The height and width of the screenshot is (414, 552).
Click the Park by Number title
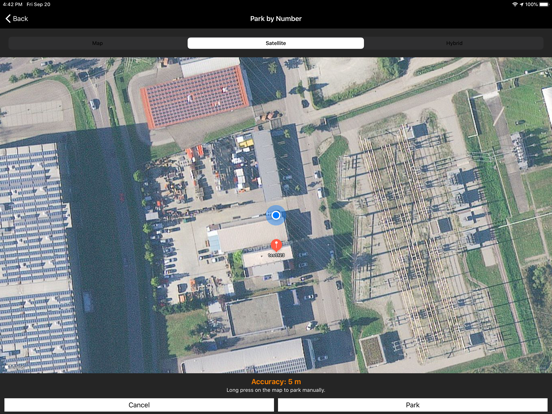point(276,19)
